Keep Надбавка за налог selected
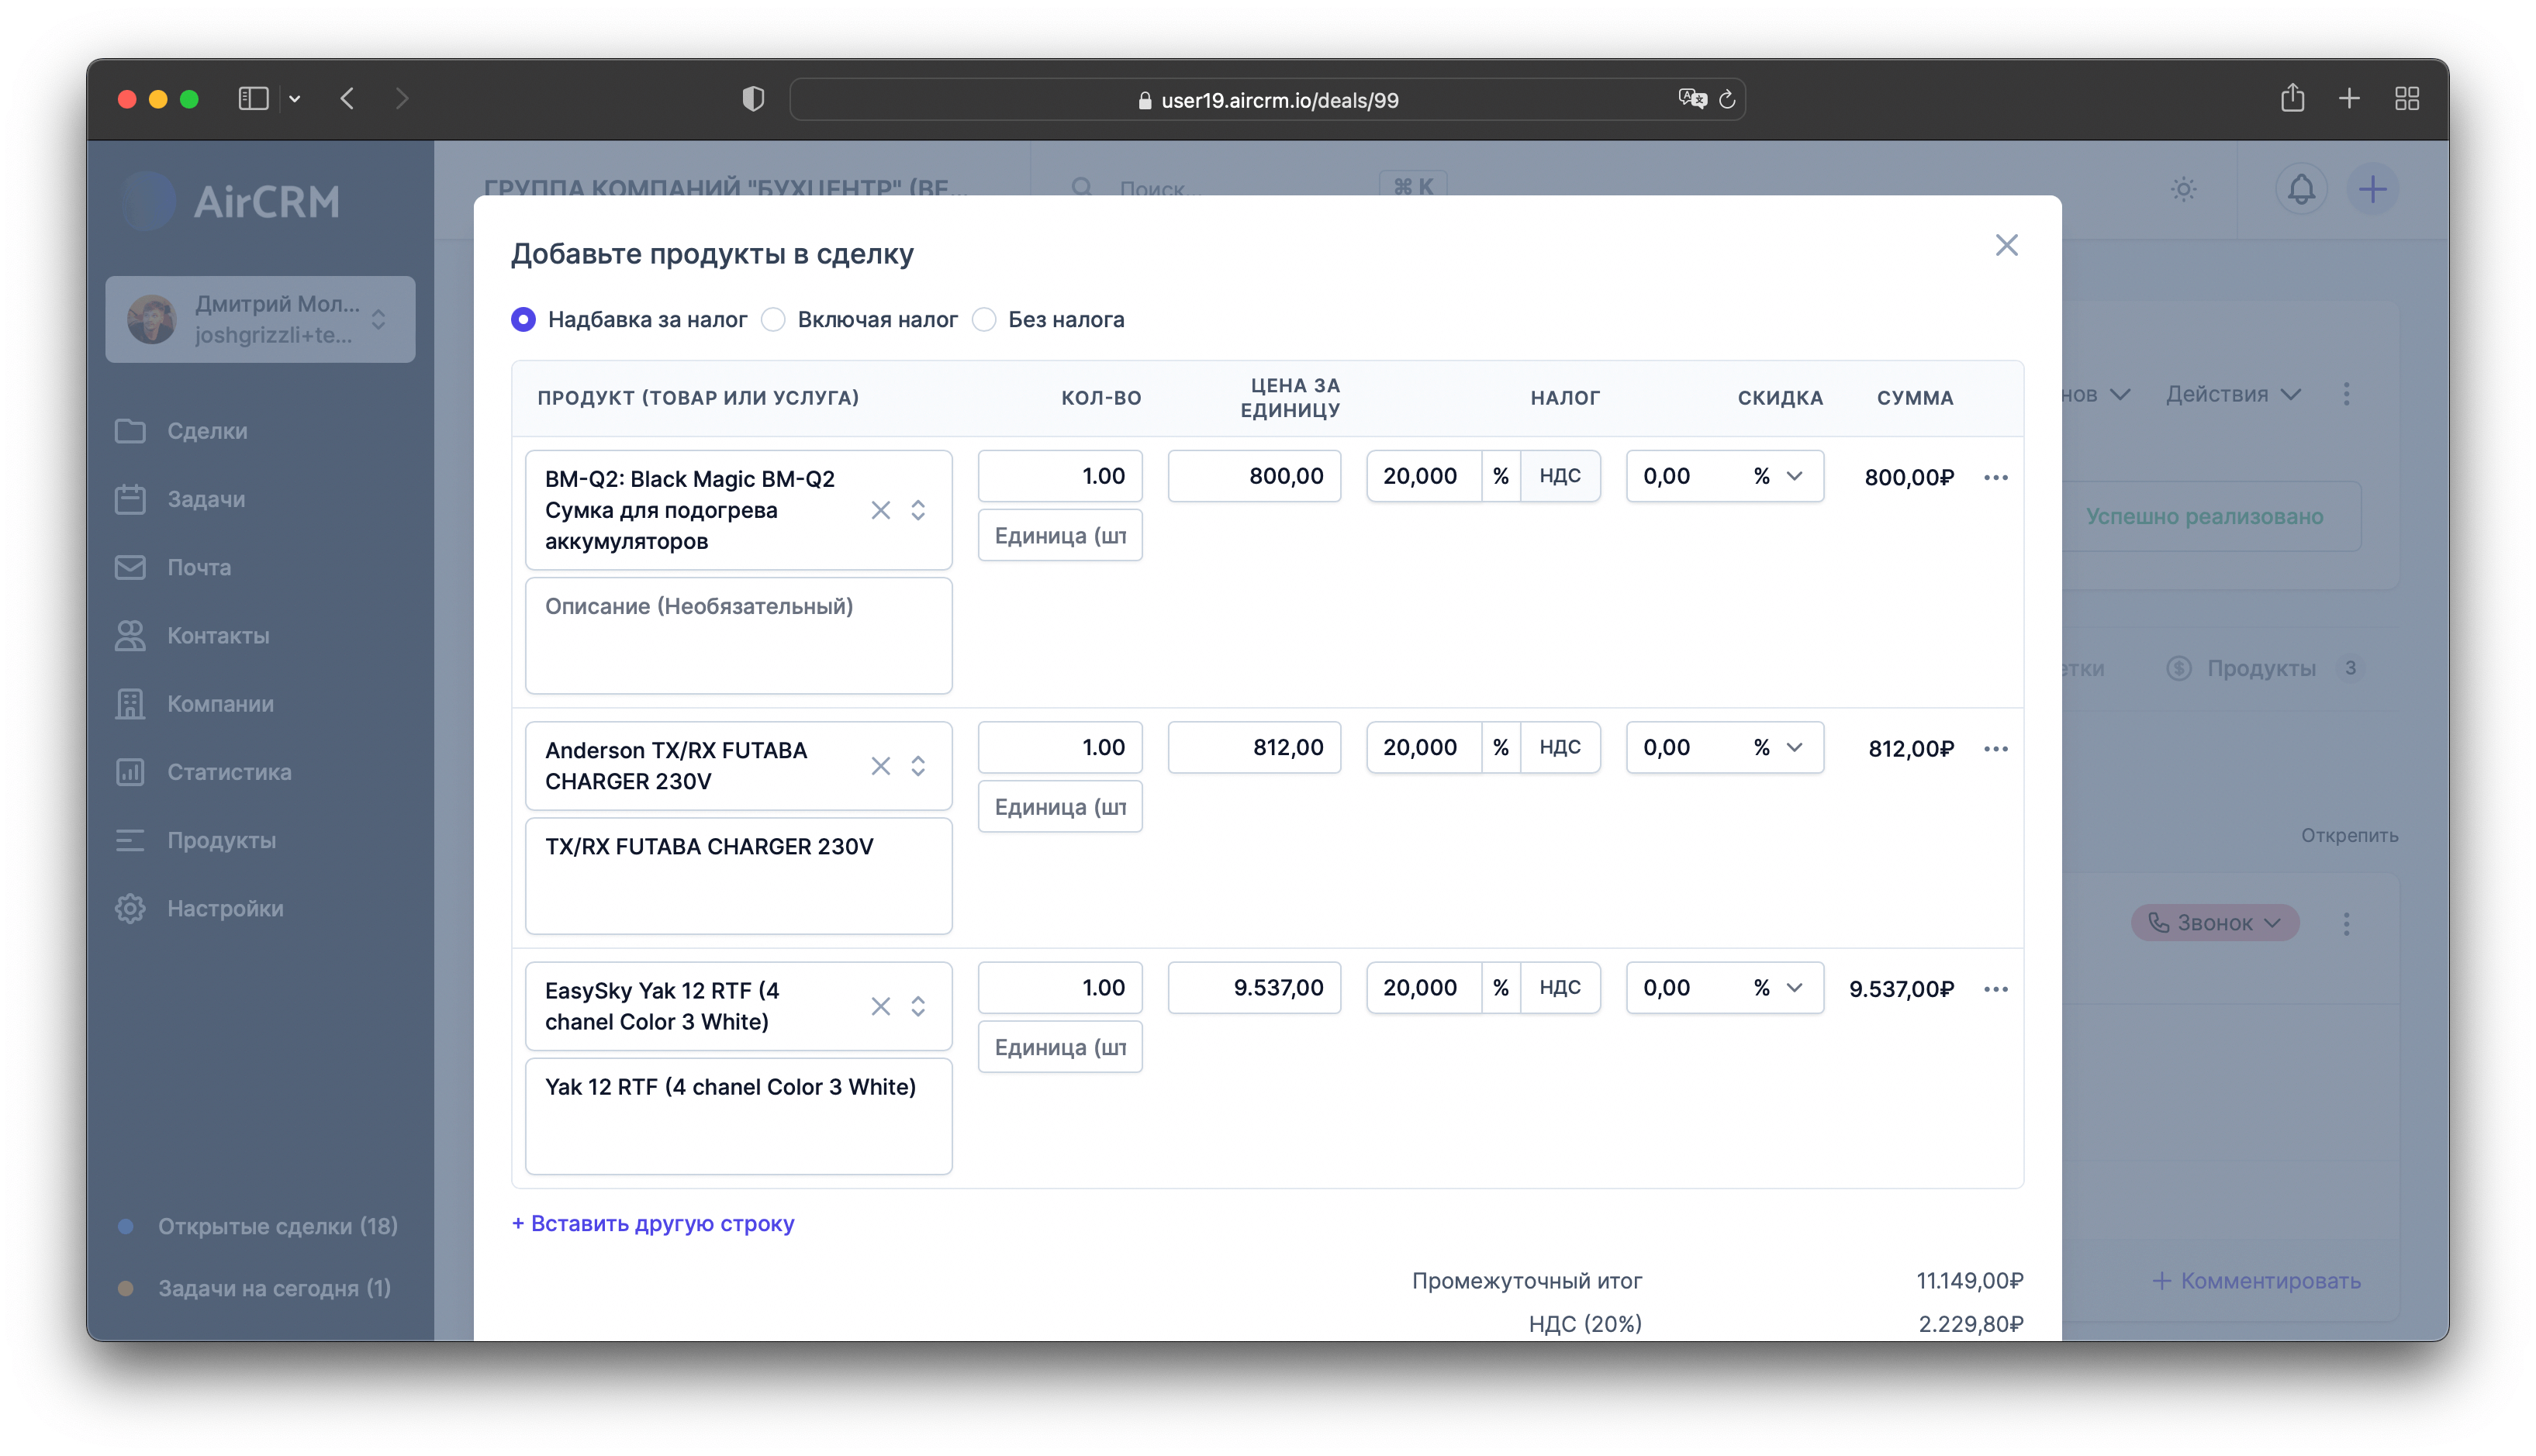Viewport: 2536px width, 1456px height. coord(523,319)
